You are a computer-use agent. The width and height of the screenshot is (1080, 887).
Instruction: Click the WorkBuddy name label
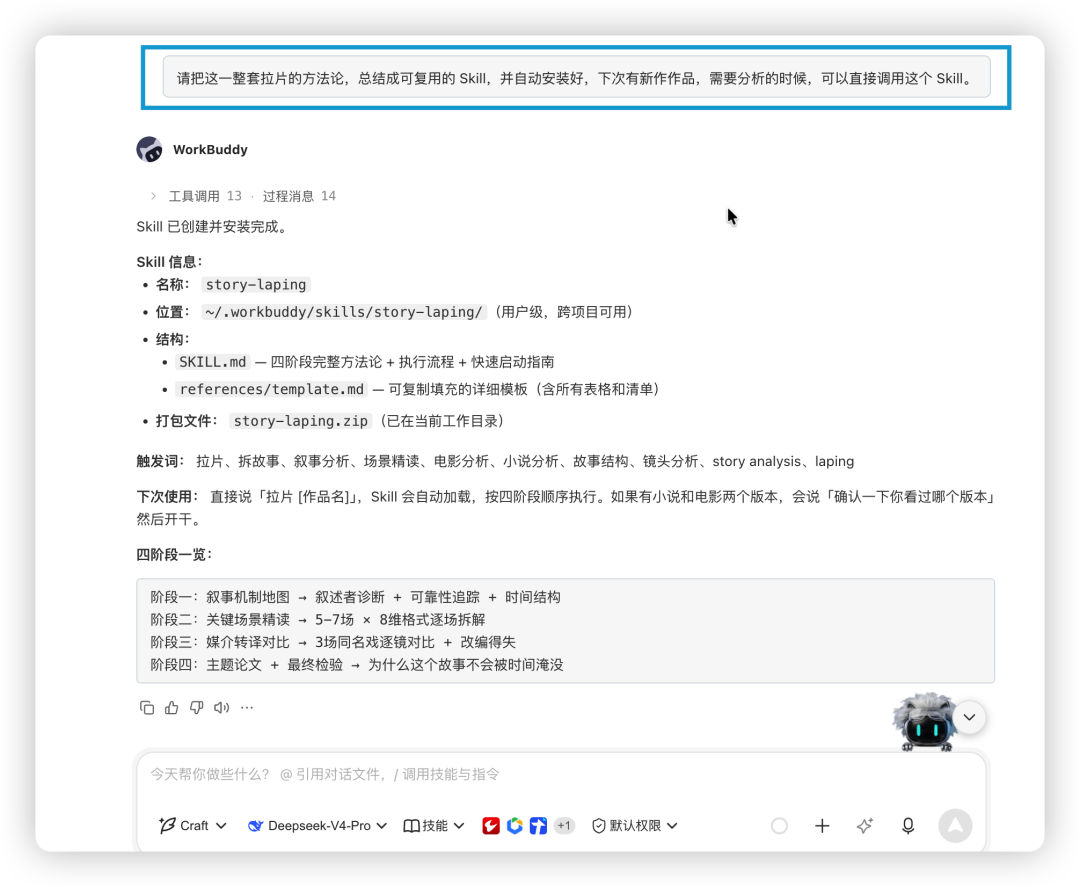[x=210, y=149]
